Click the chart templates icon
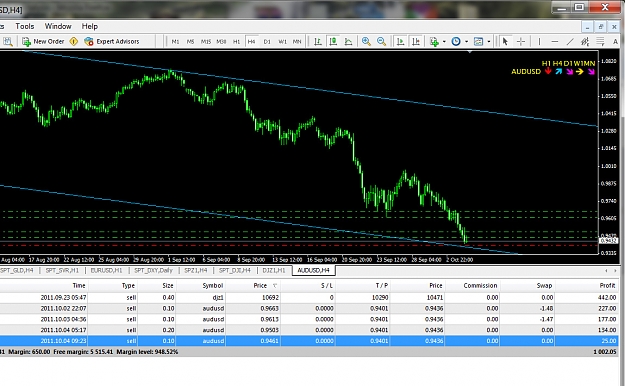Viewport: 625px width, 386px height. [478, 41]
